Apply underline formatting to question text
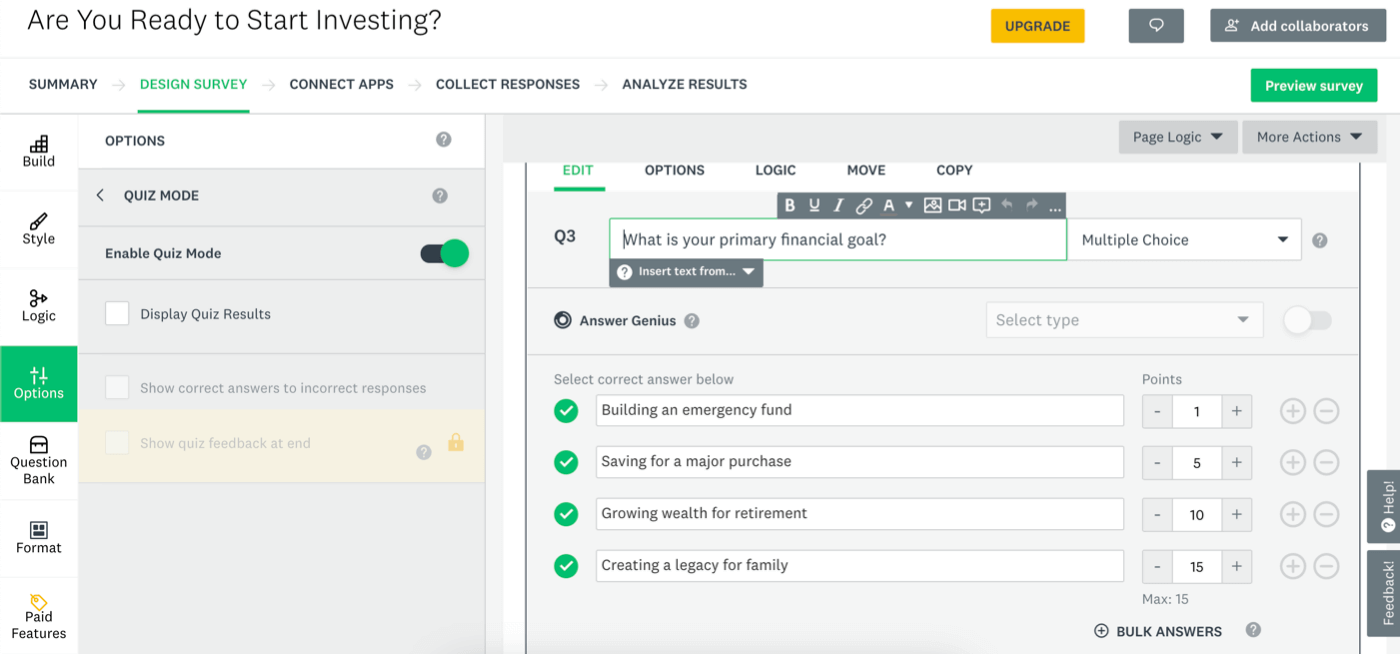Image resolution: width=1400 pixels, height=654 pixels. point(814,205)
